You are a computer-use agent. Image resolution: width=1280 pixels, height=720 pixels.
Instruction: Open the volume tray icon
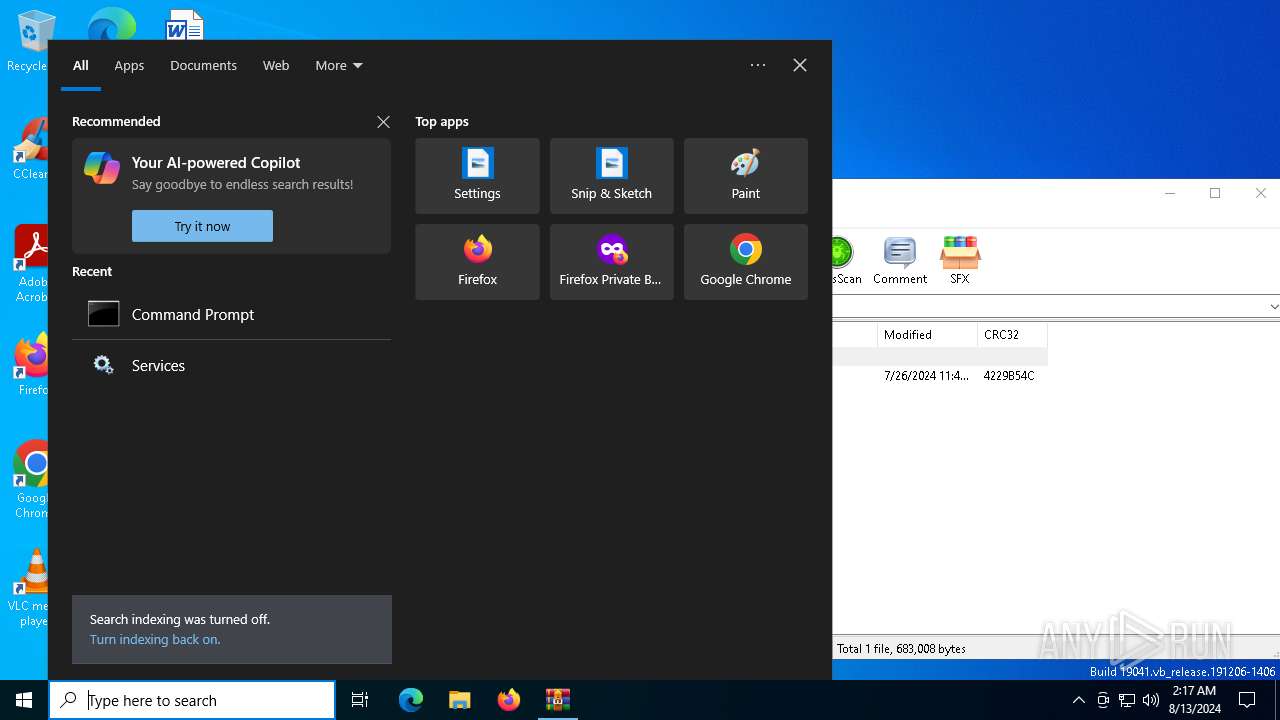[1151, 700]
